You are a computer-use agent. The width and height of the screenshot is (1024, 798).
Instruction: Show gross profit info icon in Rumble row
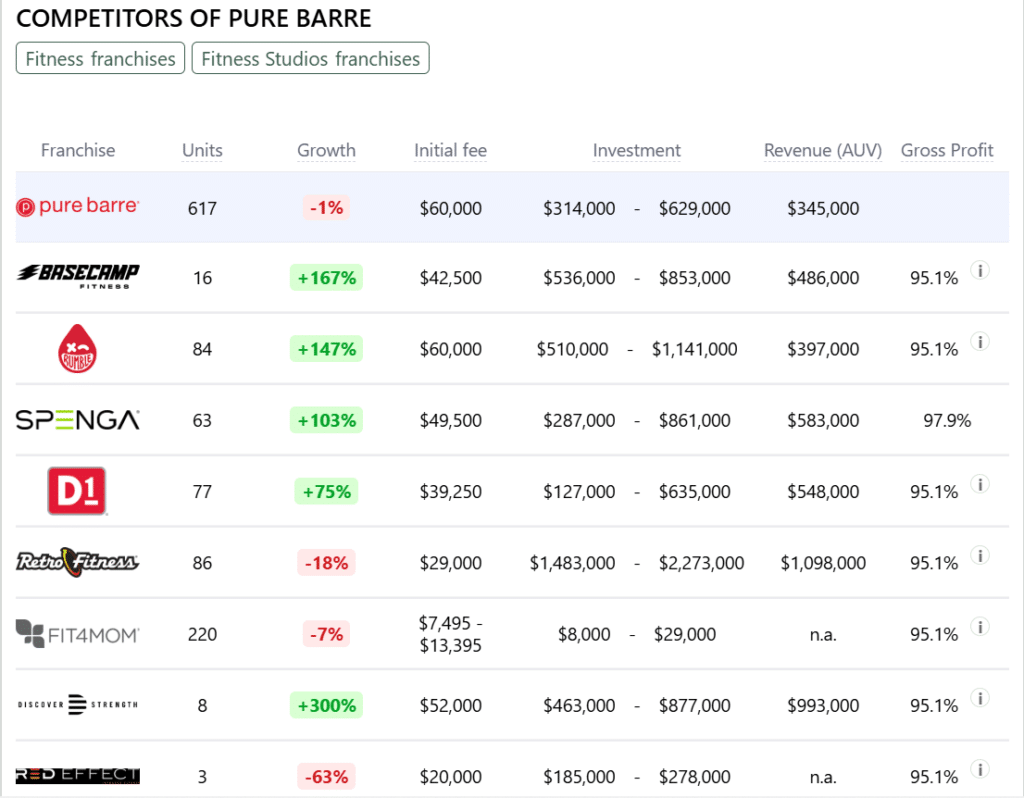pyautogui.click(x=980, y=341)
